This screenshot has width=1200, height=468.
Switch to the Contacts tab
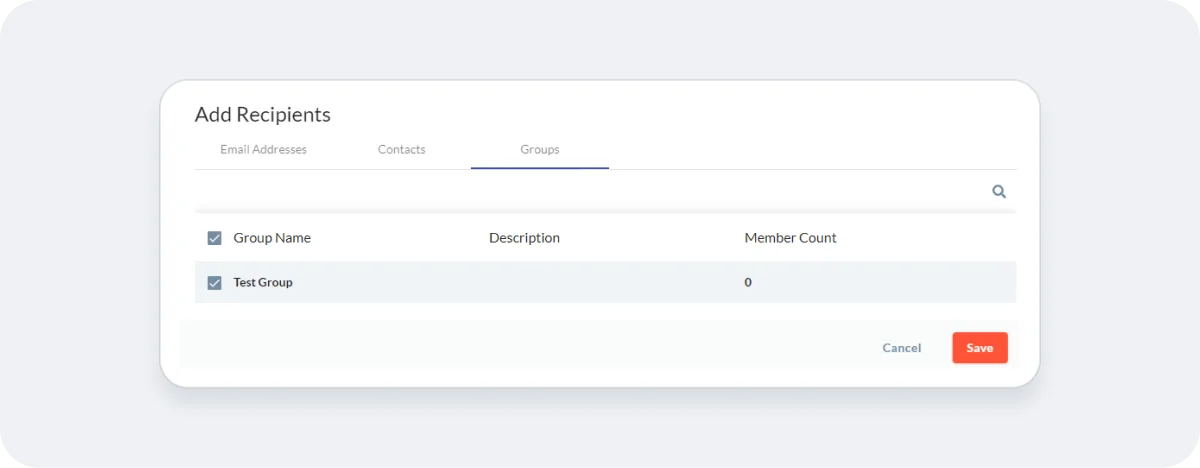402,150
